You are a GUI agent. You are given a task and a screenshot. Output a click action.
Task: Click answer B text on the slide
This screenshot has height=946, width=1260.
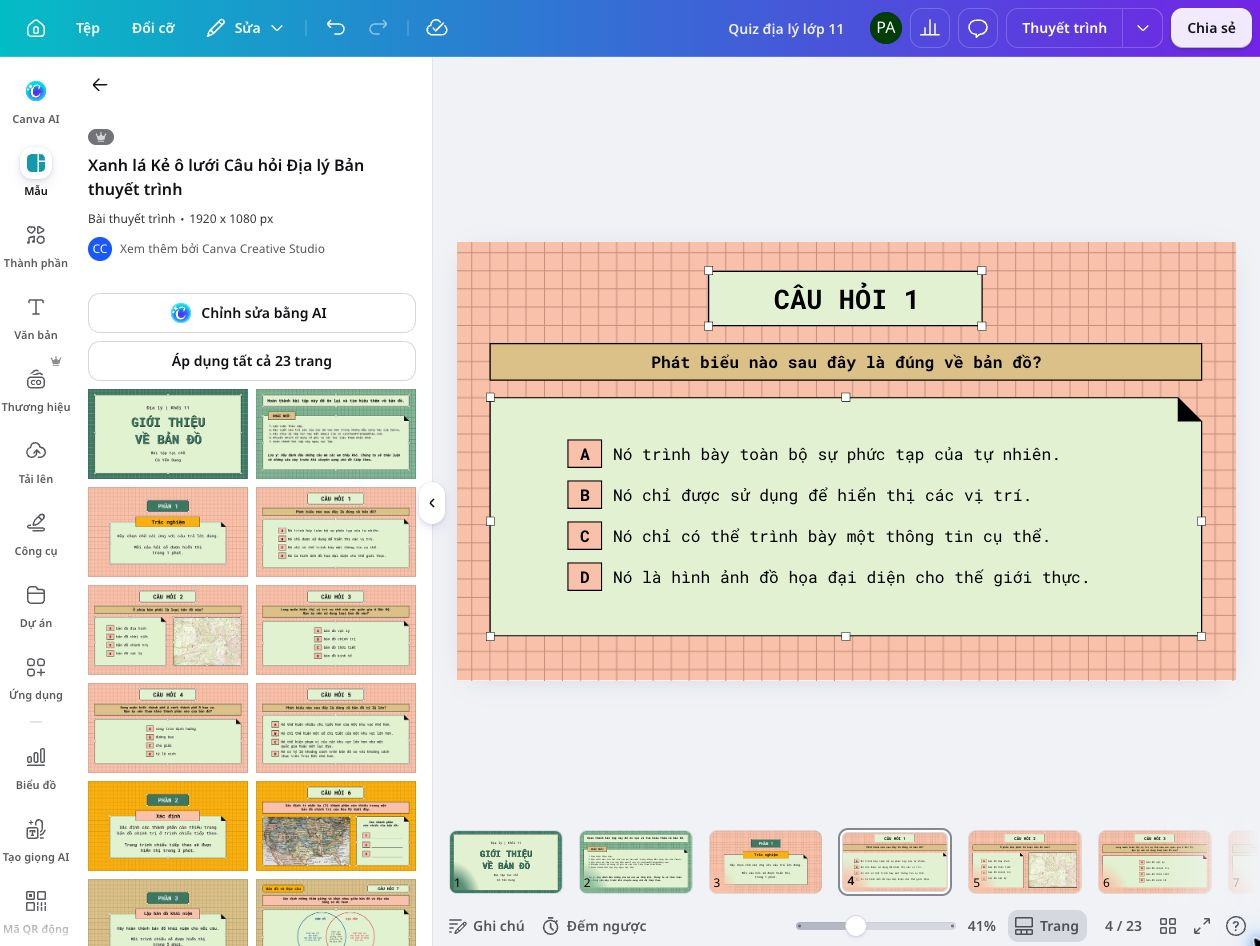coord(822,495)
